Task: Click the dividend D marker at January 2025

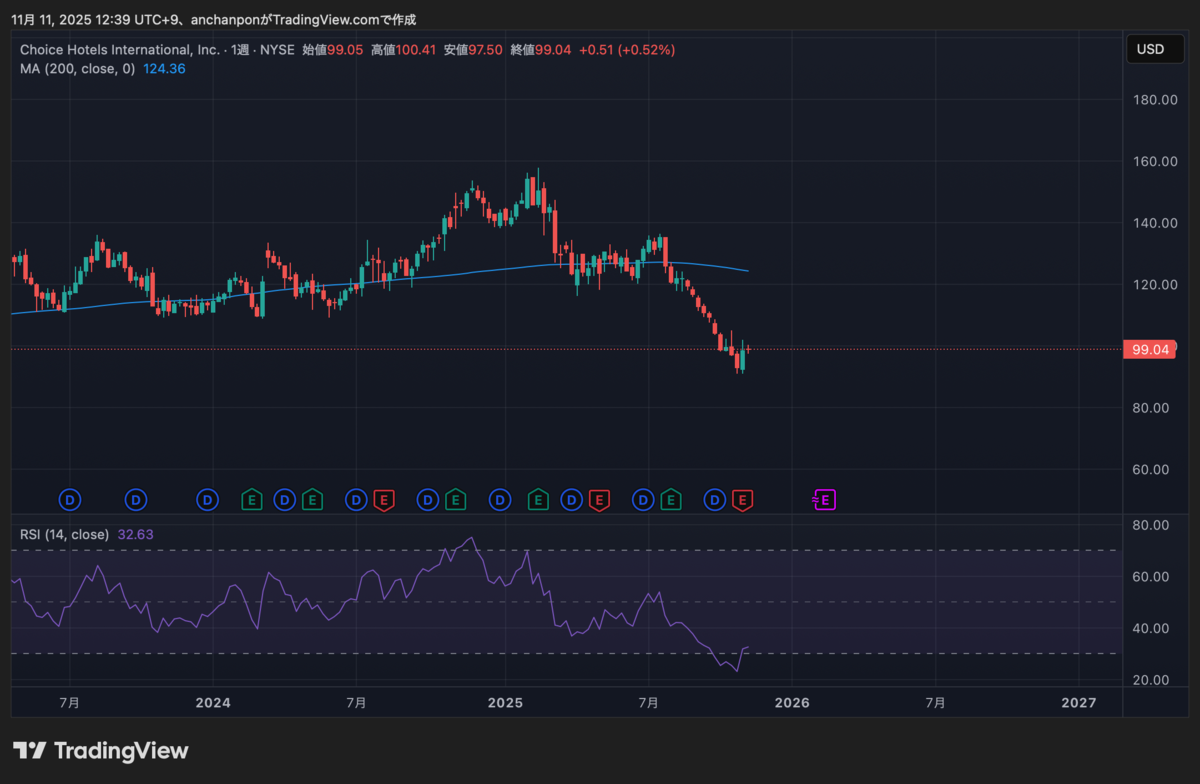Action: 500,498
